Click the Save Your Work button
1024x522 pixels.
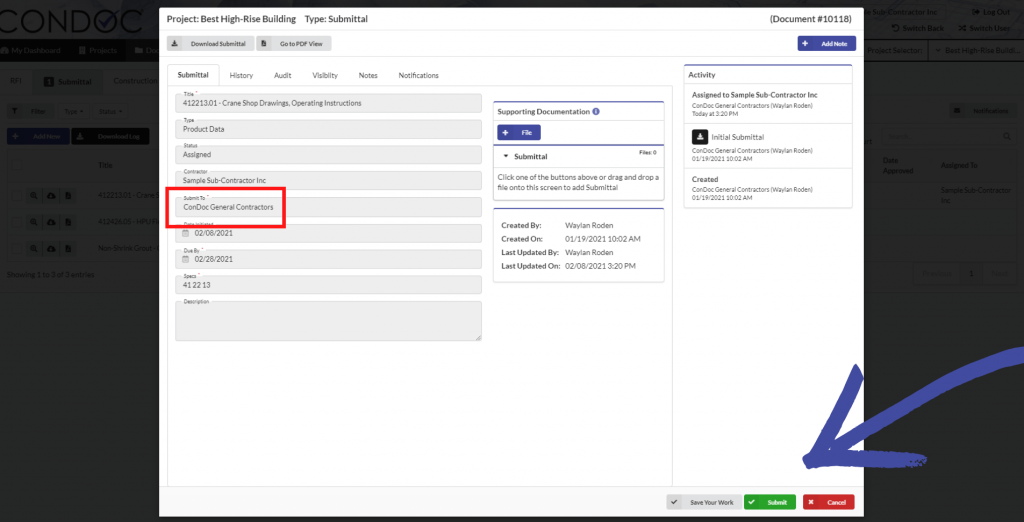pyautogui.click(x=704, y=502)
